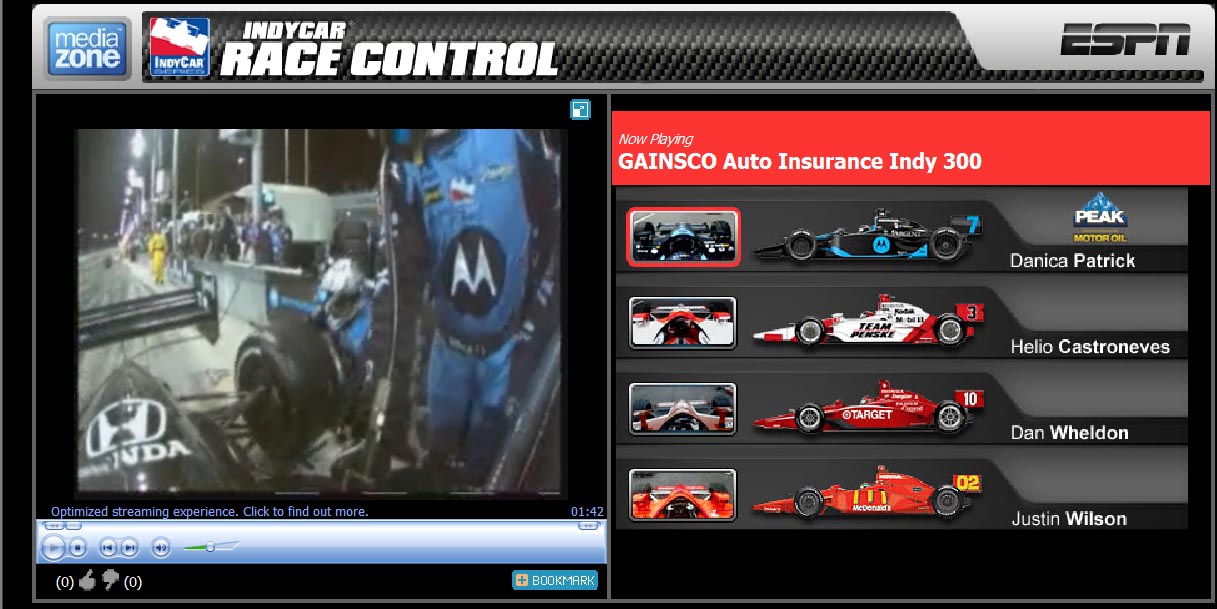The height and width of the screenshot is (609, 1217).
Task: Click the thumbs down icon
Action: click(110, 580)
